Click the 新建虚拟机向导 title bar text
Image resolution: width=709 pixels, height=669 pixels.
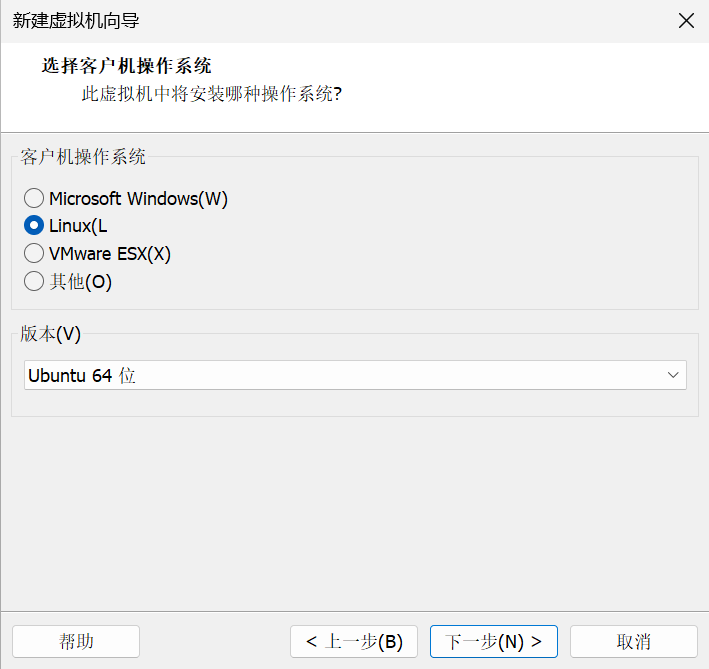76,21
